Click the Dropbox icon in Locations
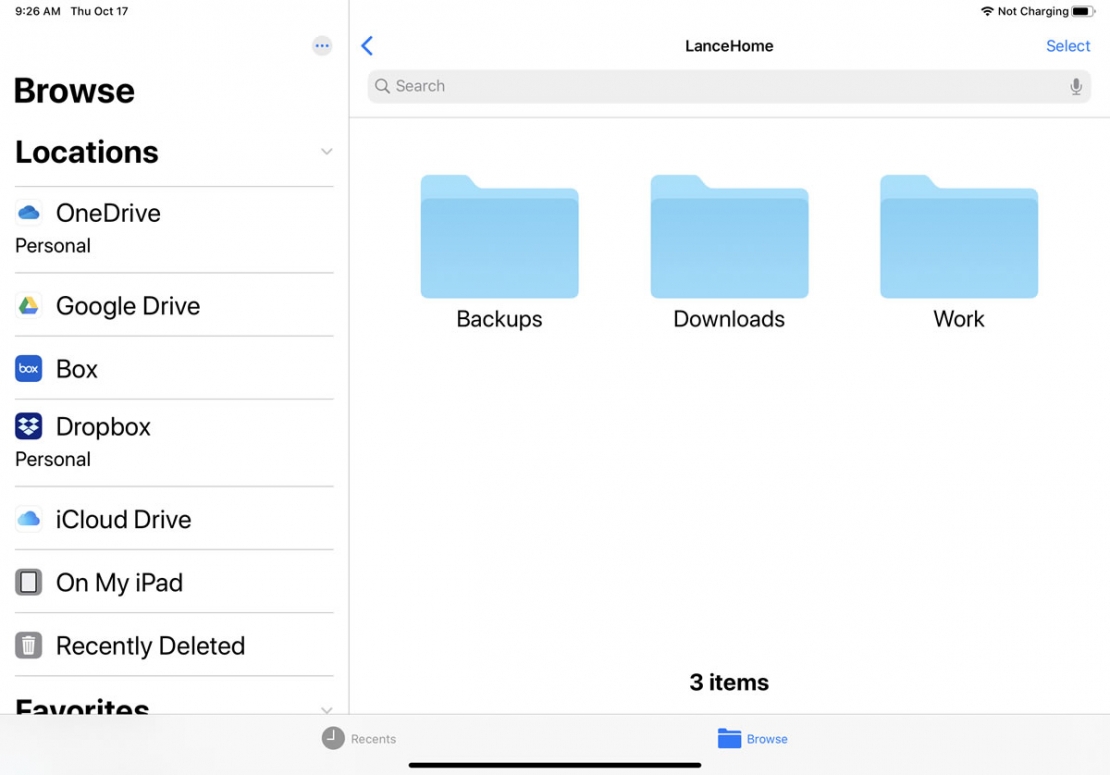This screenshot has height=775, width=1110. click(x=27, y=426)
